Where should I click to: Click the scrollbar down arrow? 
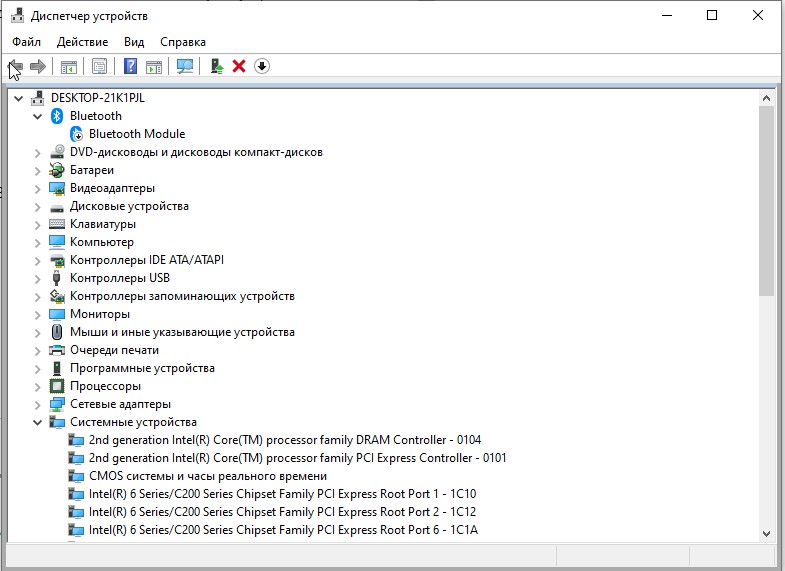click(x=766, y=534)
